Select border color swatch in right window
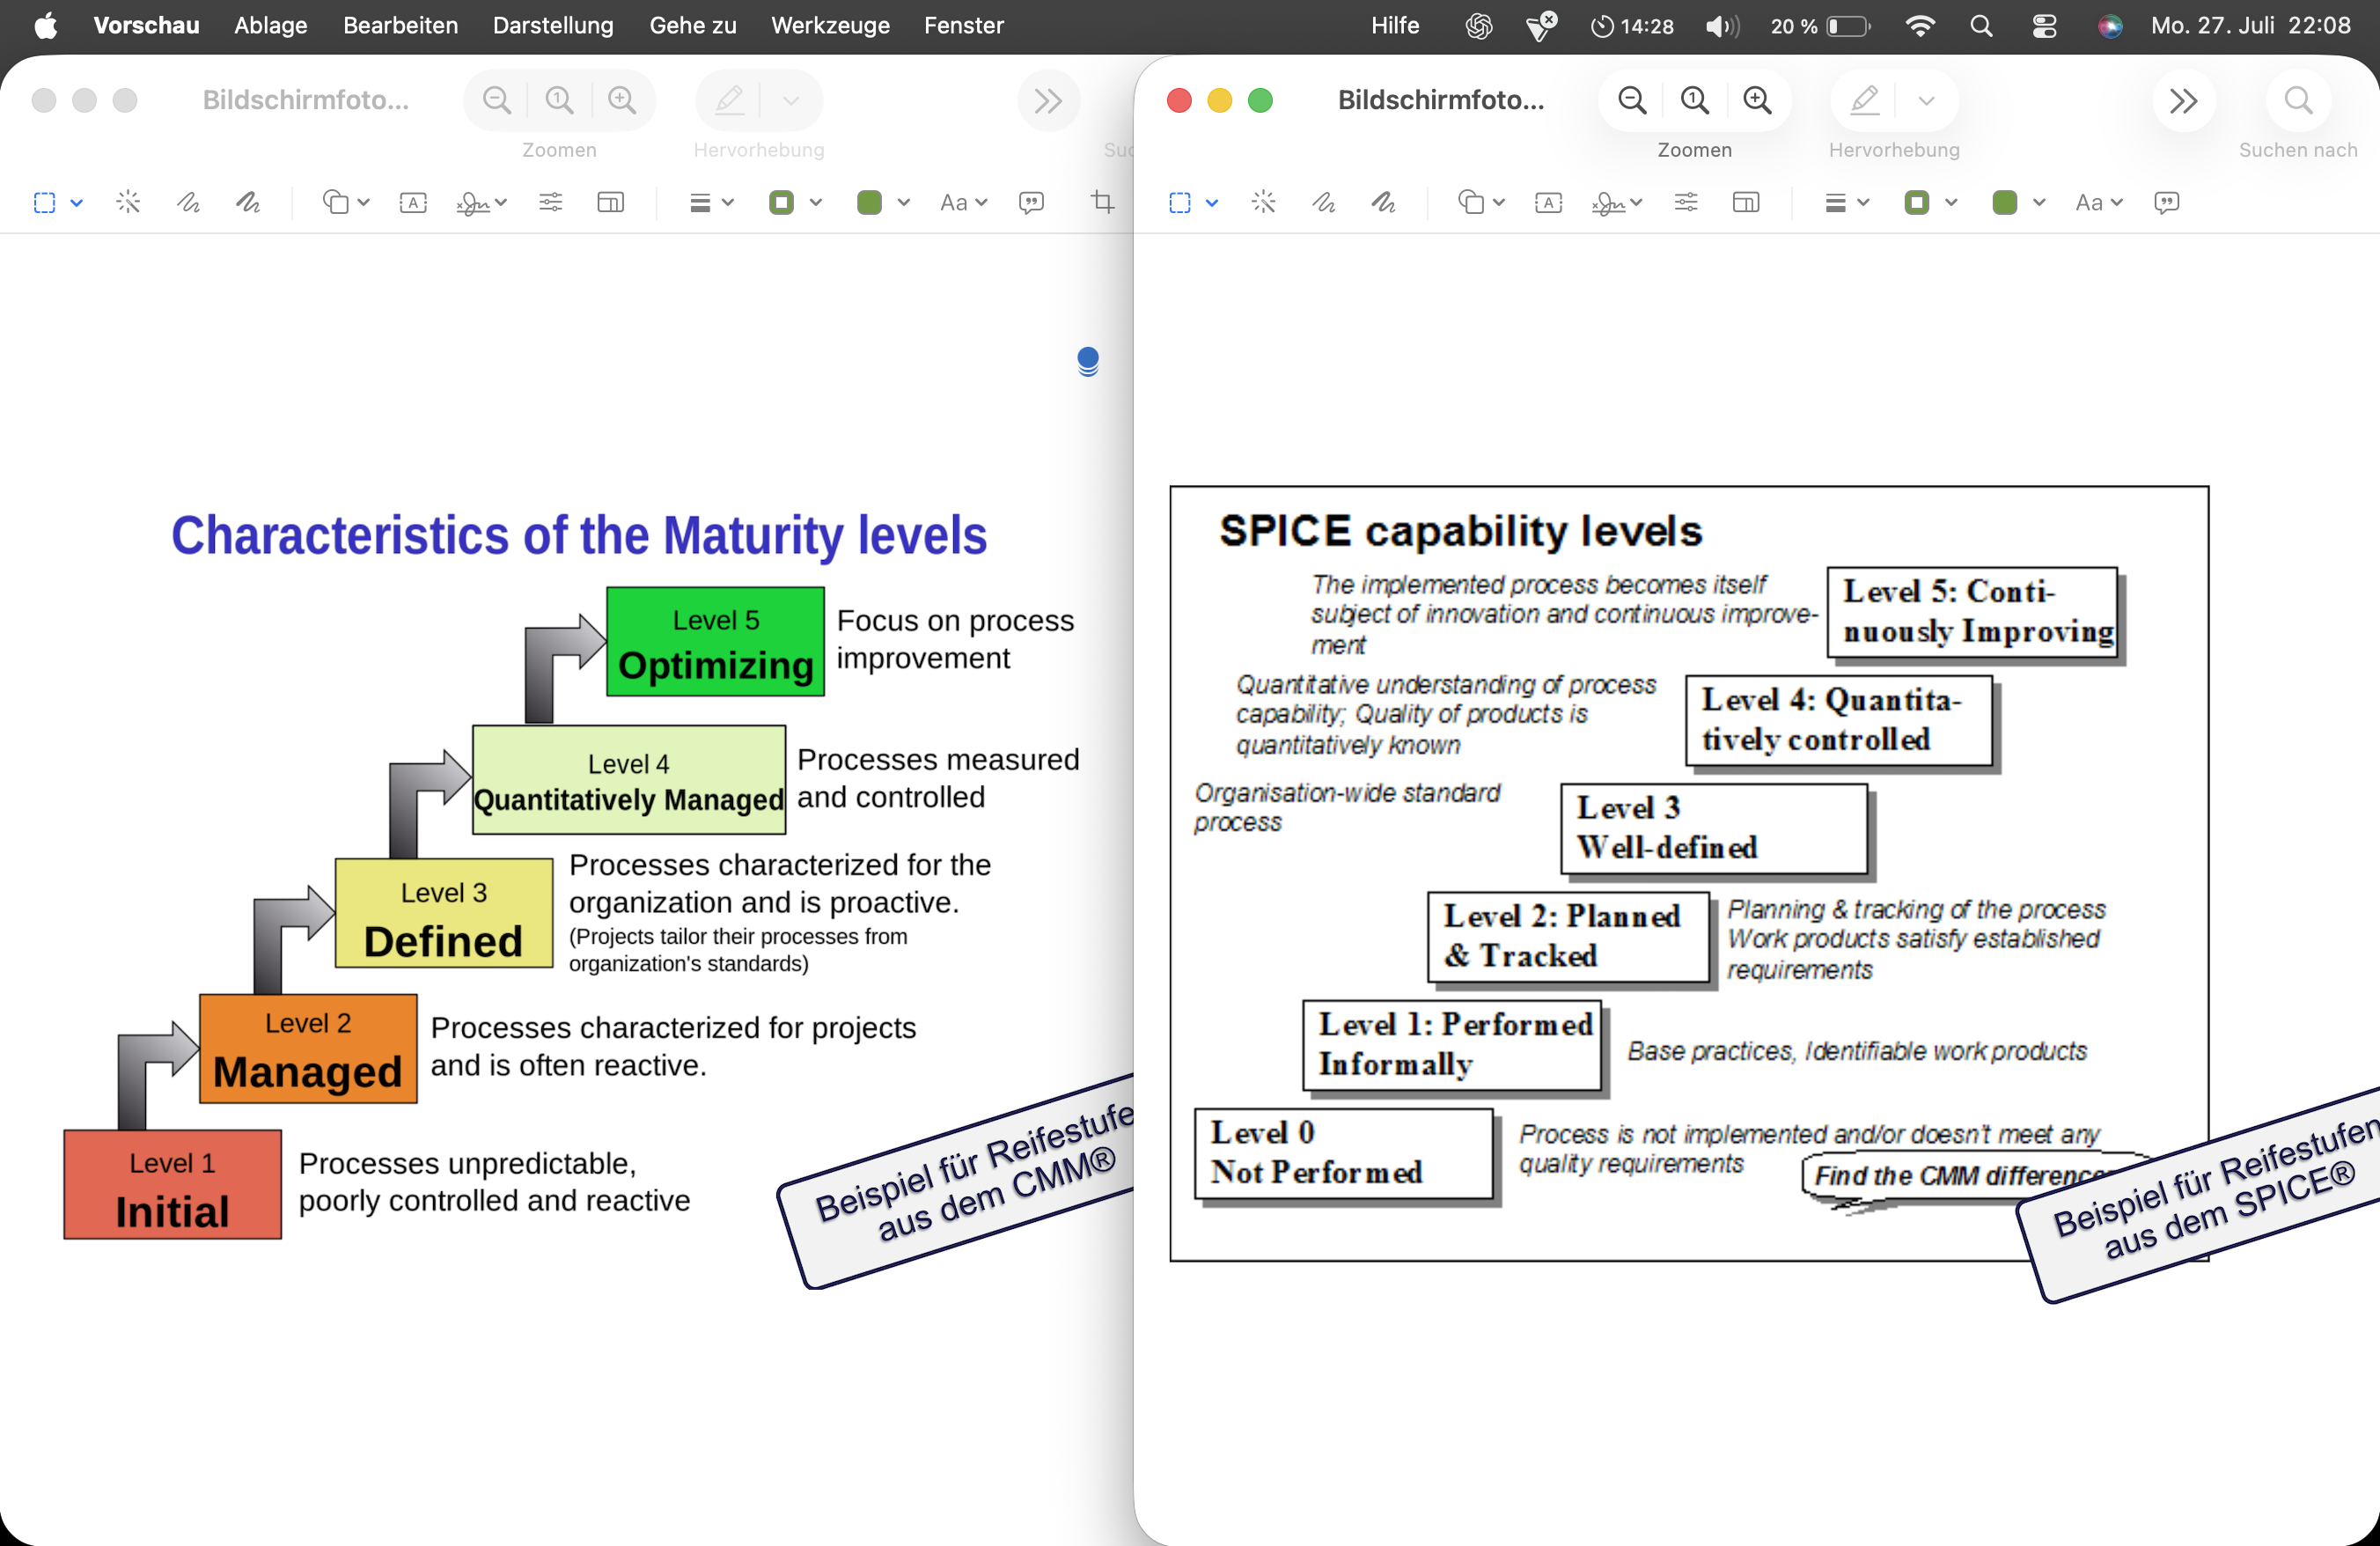 click(x=1917, y=203)
